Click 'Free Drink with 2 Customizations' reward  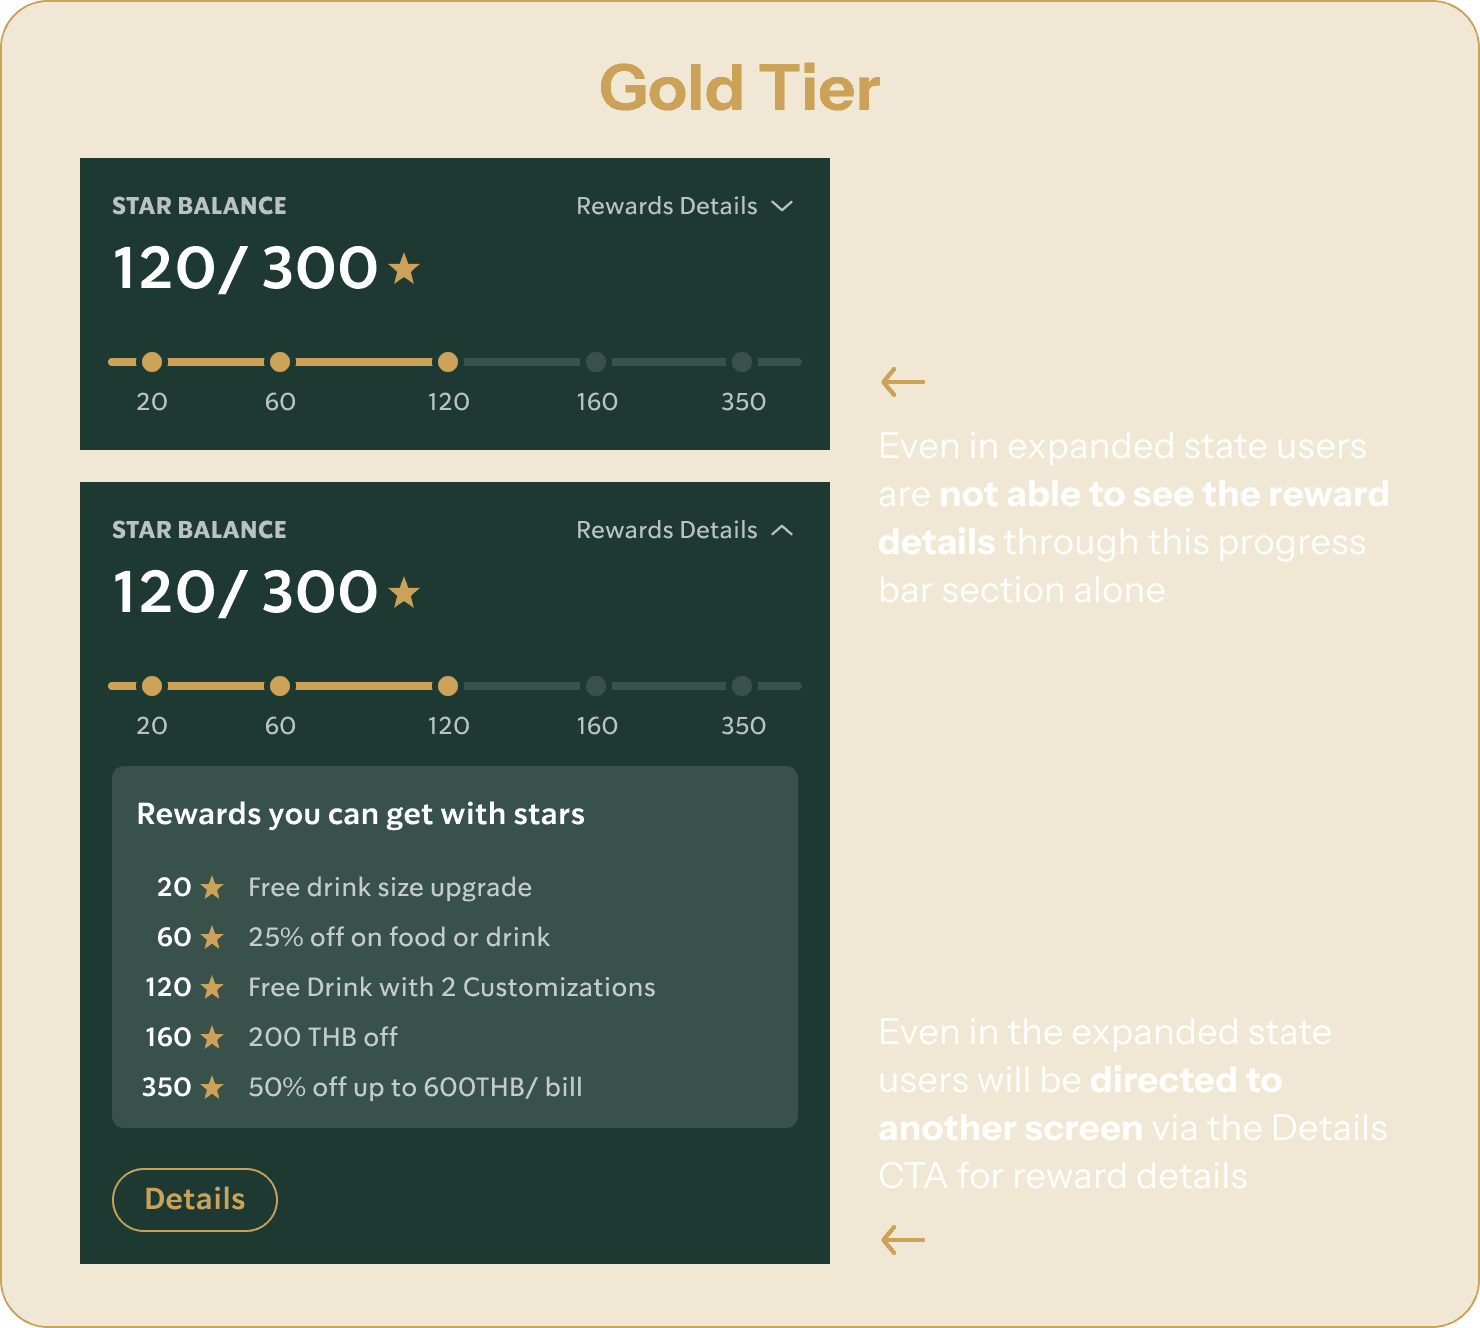pos(452,987)
